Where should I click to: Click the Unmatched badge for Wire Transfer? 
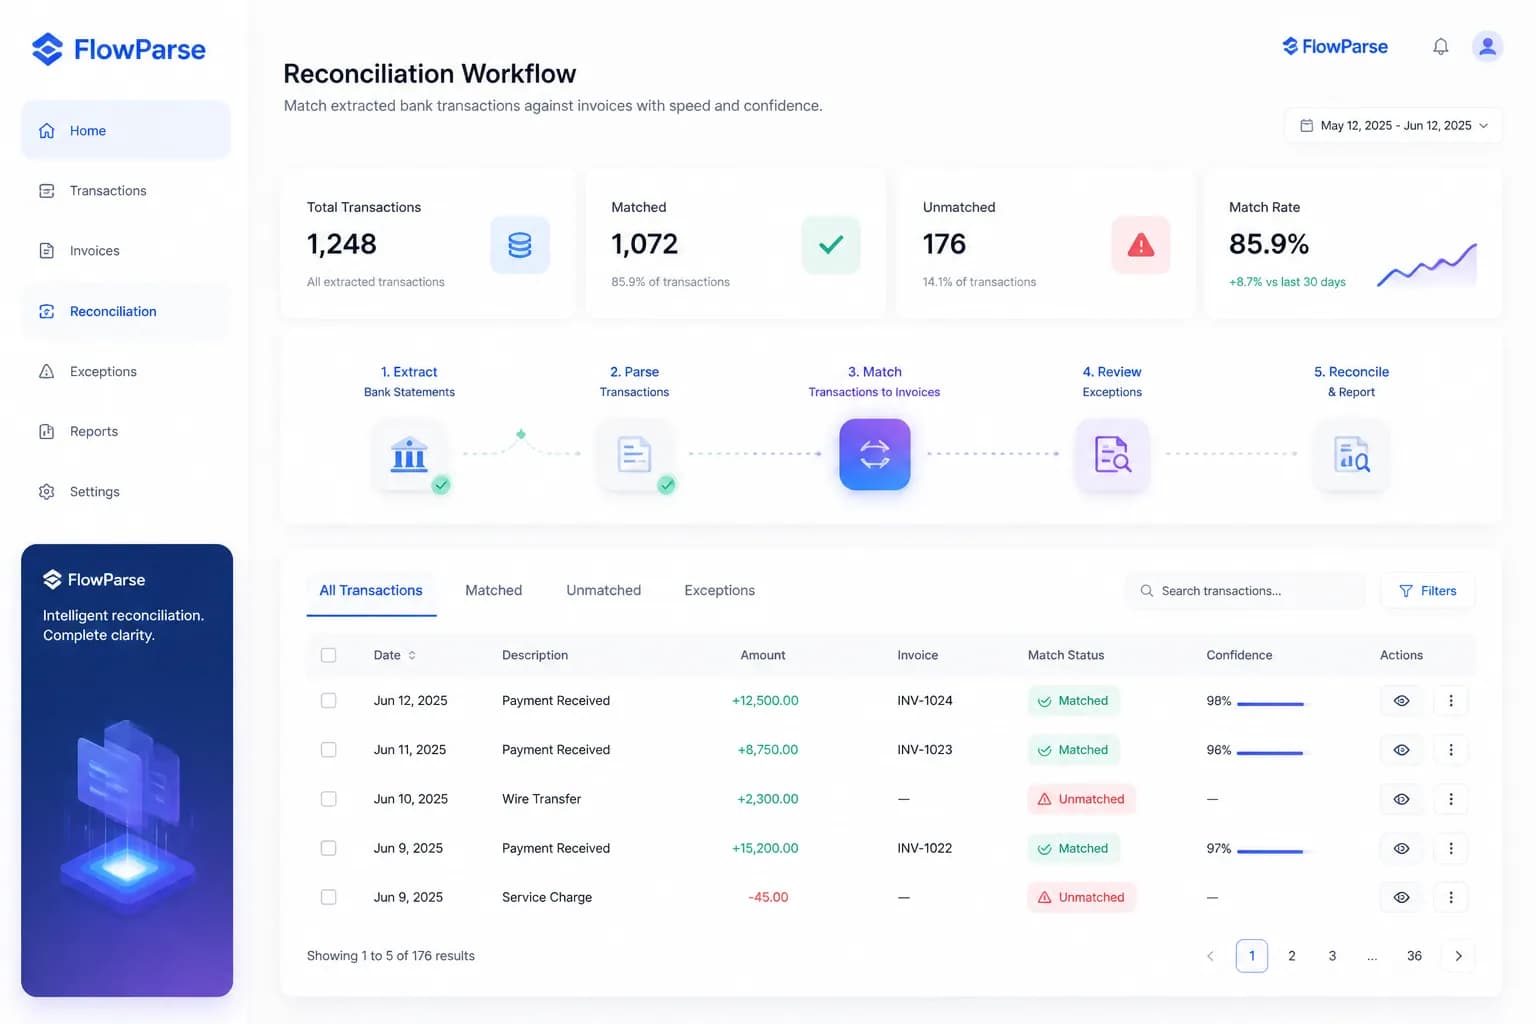click(x=1081, y=799)
